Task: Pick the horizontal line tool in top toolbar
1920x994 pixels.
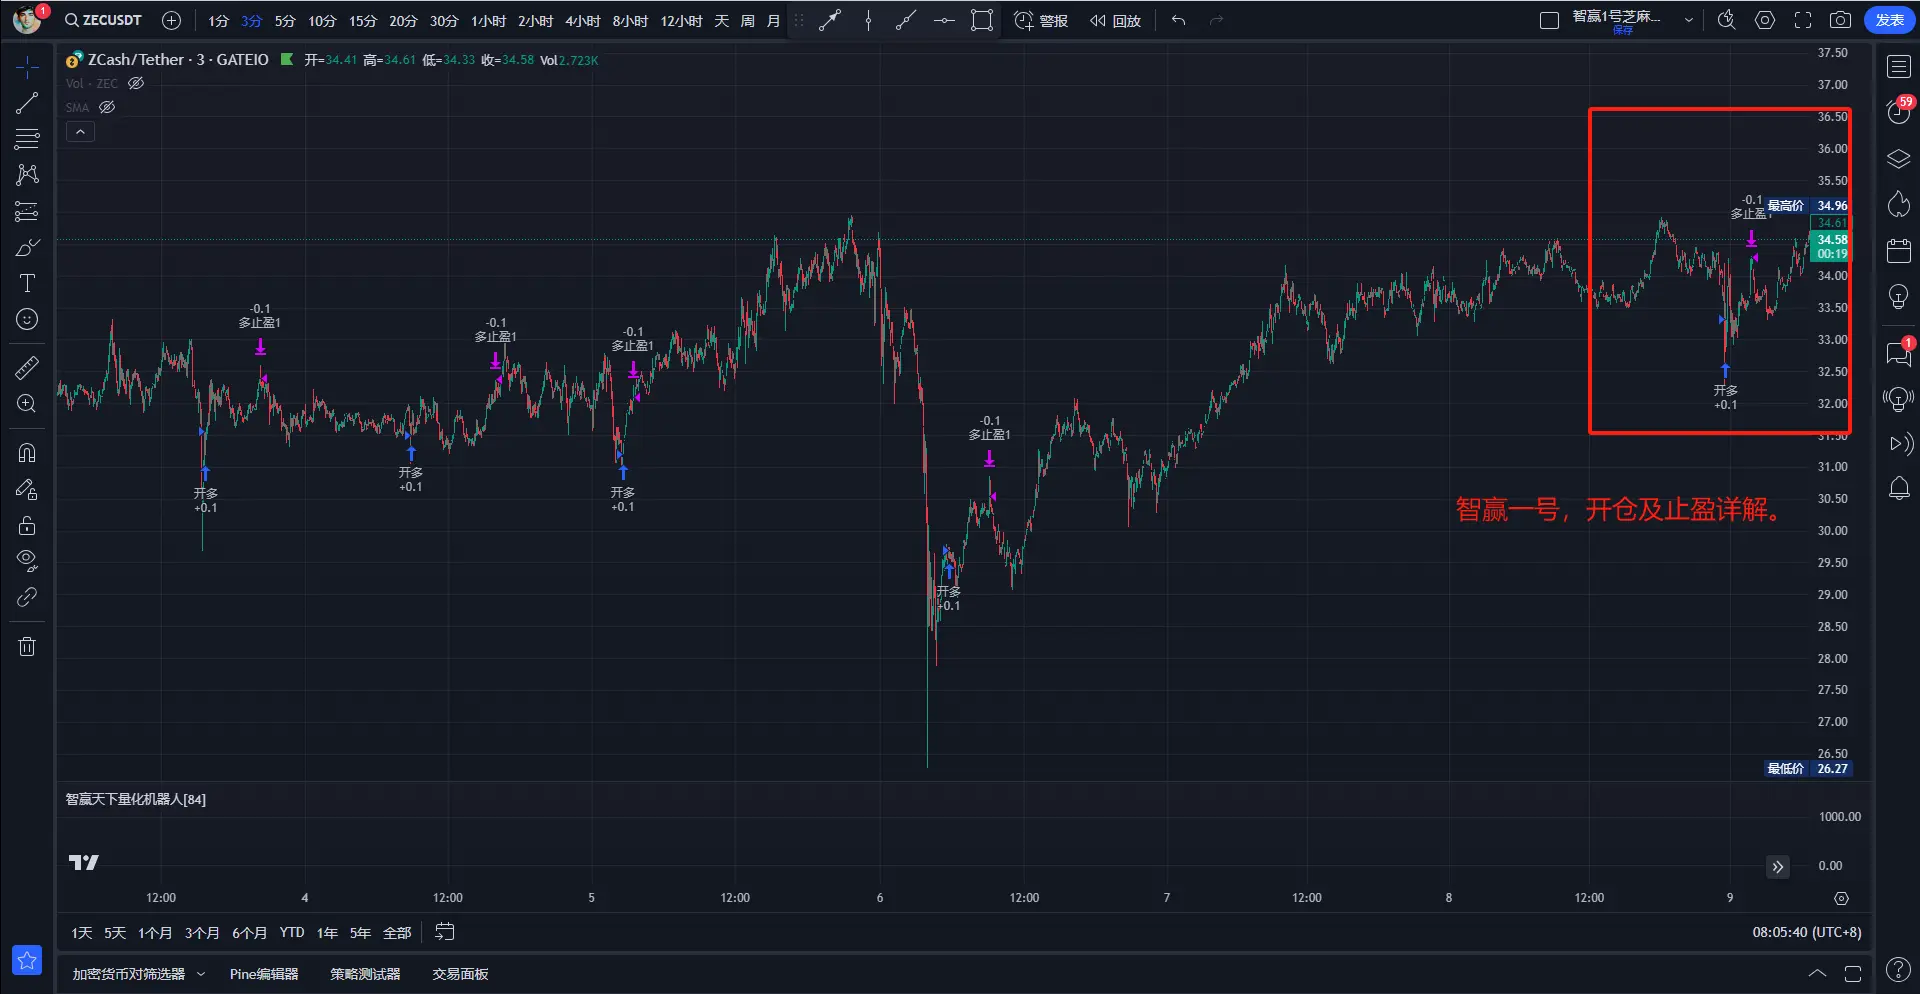Action: coord(944,20)
